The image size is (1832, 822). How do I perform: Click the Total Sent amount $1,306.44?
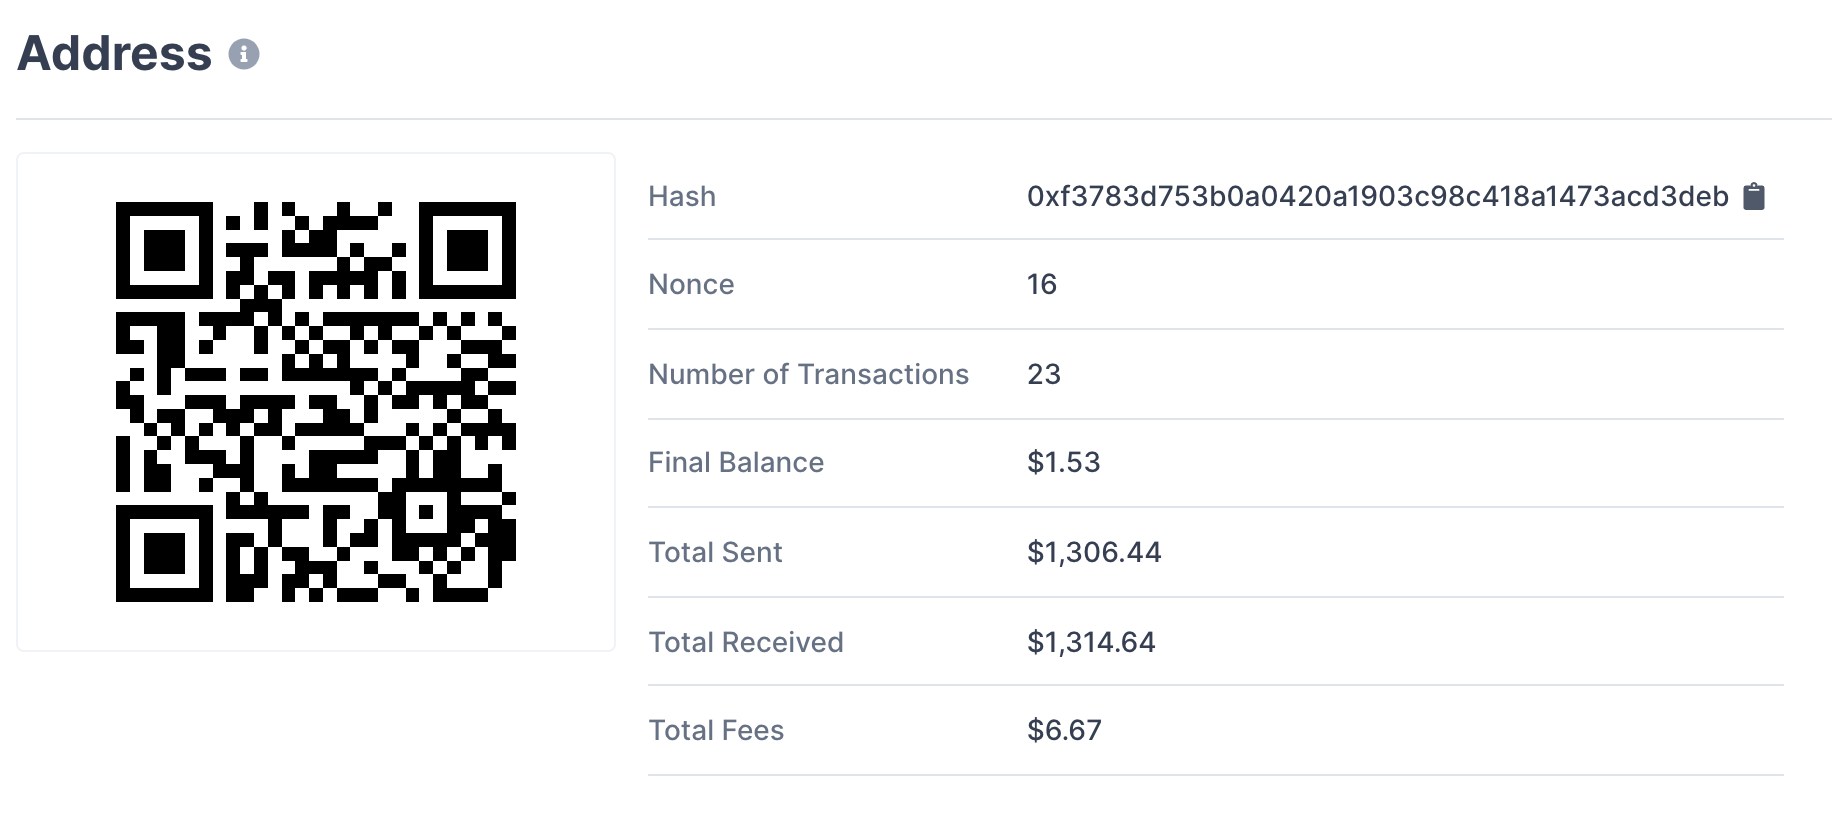click(x=1094, y=553)
